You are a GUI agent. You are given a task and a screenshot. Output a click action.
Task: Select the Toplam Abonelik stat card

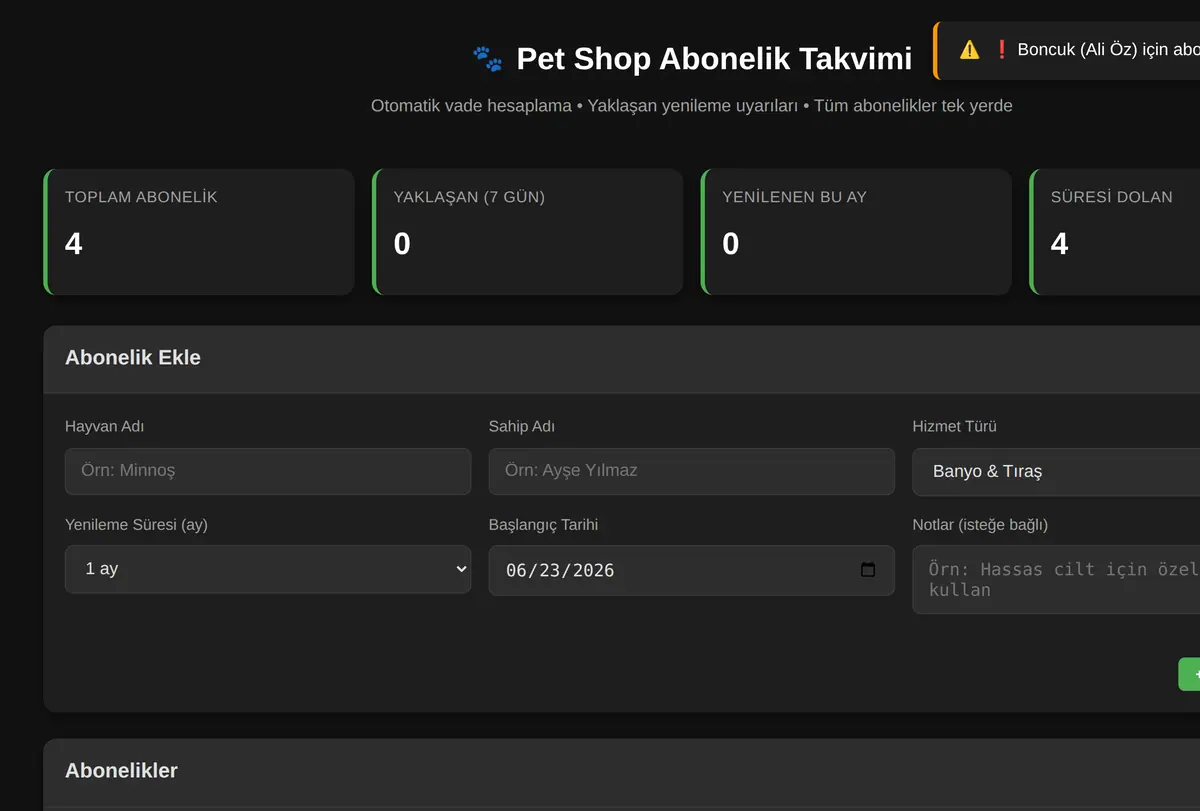pyautogui.click(x=199, y=232)
